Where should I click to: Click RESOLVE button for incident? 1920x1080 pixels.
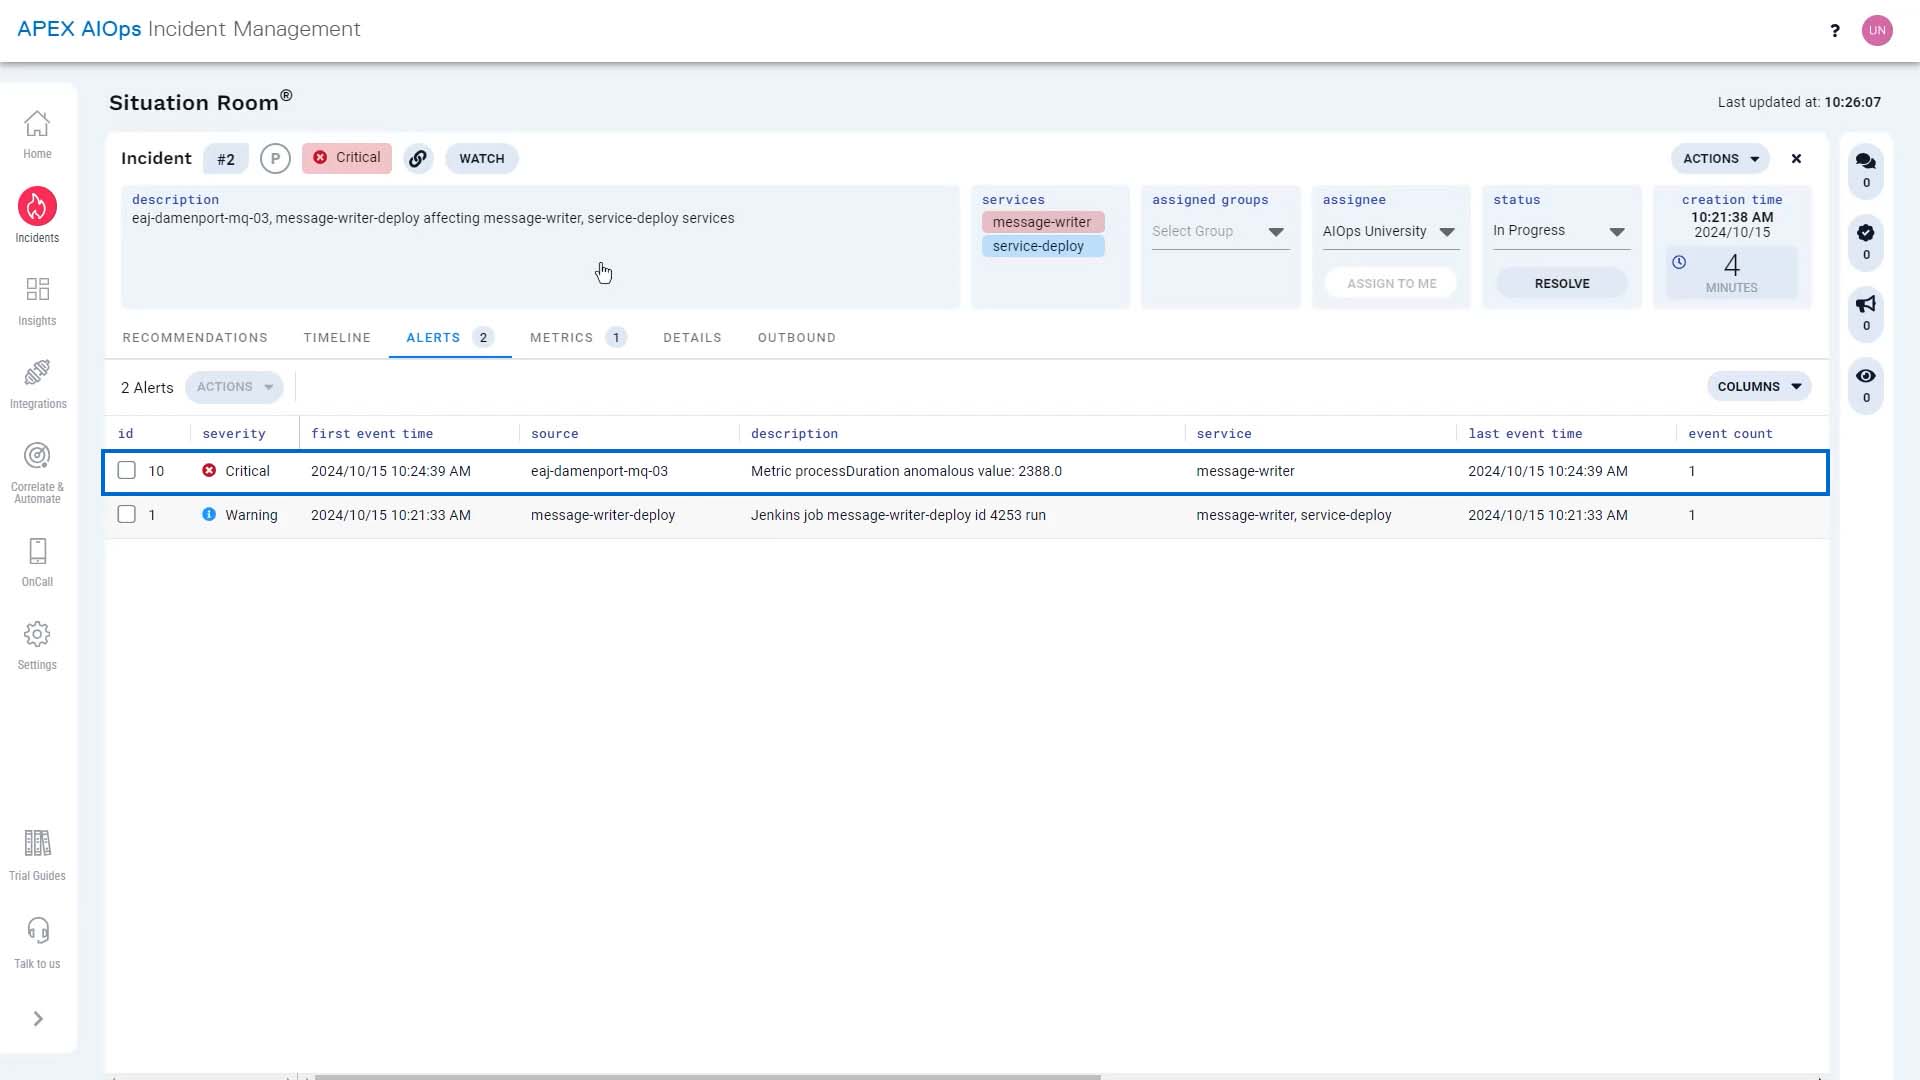point(1563,282)
